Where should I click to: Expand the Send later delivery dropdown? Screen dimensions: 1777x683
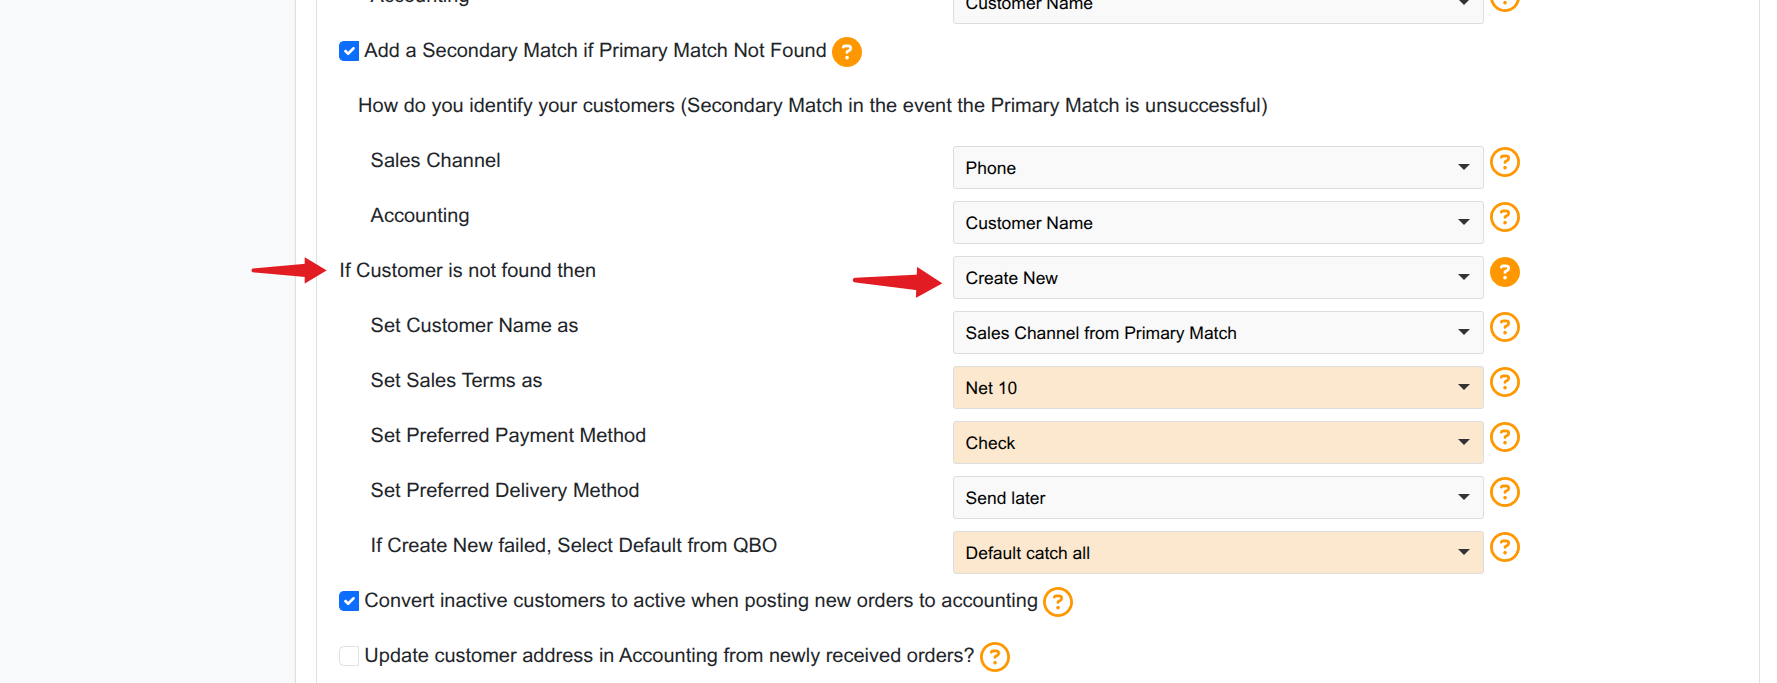[x=1217, y=498]
